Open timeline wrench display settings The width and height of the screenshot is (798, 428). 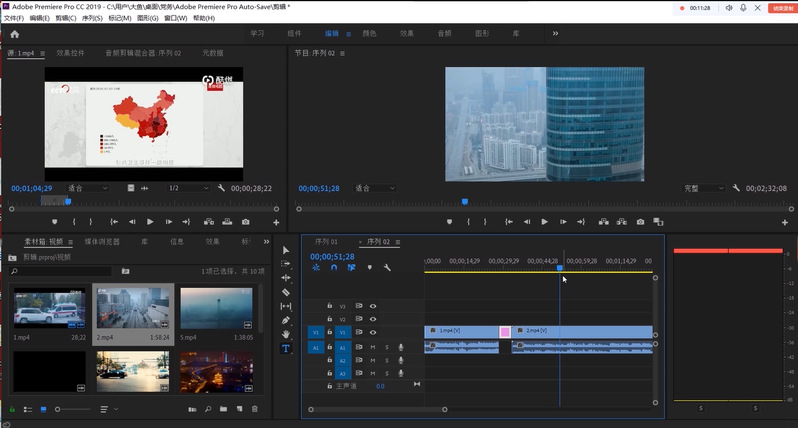pos(387,268)
